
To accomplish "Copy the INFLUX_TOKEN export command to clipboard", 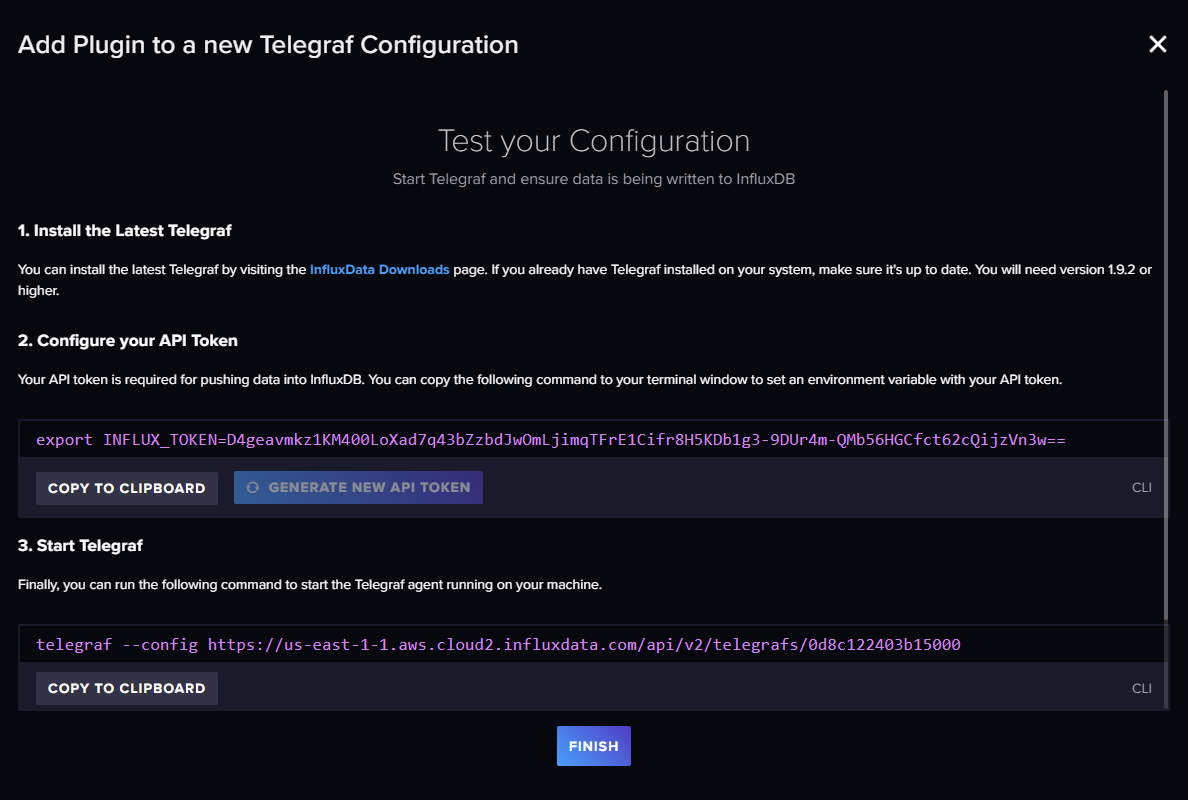I will tap(126, 488).
